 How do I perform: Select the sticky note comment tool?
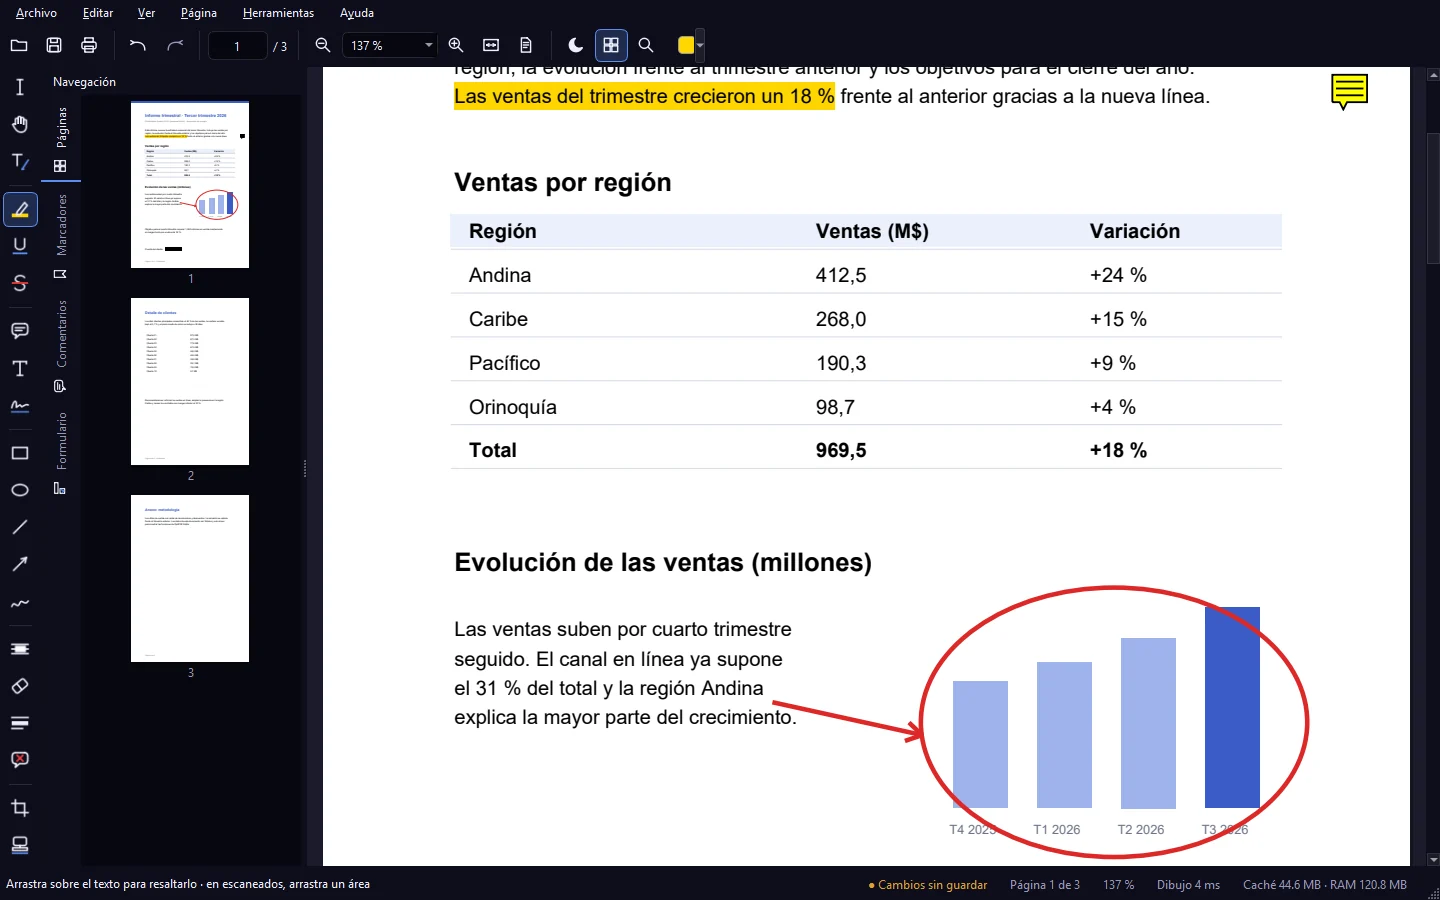(20, 330)
